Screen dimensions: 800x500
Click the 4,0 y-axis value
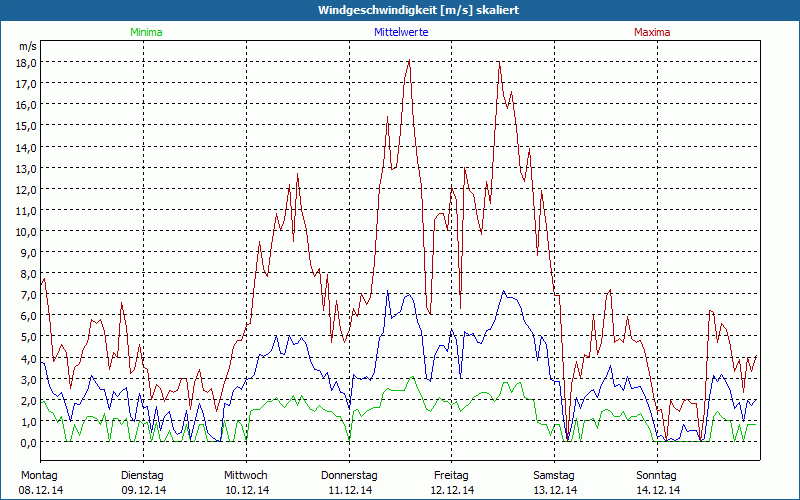pyautogui.click(x=30, y=359)
